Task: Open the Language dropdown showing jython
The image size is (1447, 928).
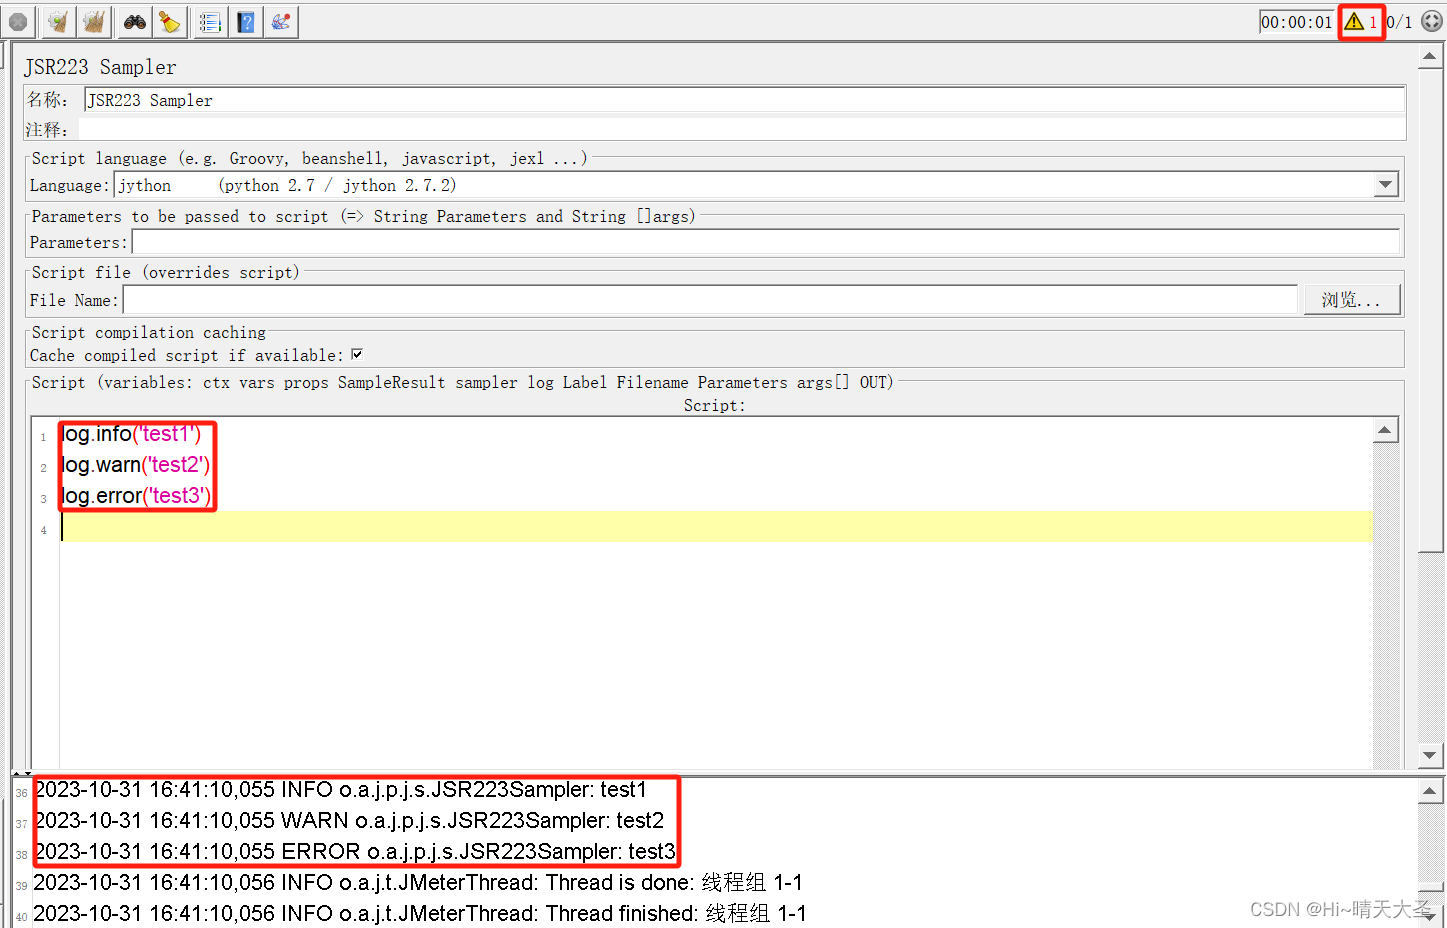Action: coord(1385,184)
